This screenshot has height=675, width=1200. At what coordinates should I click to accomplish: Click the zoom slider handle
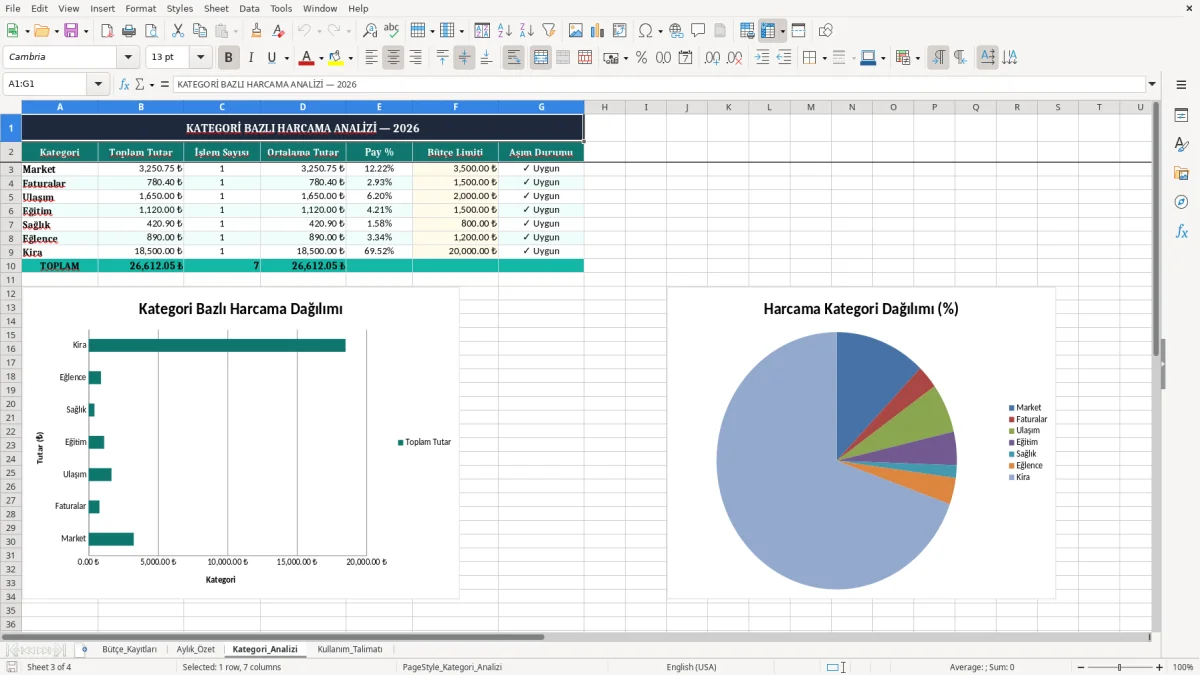(1119, 667)
